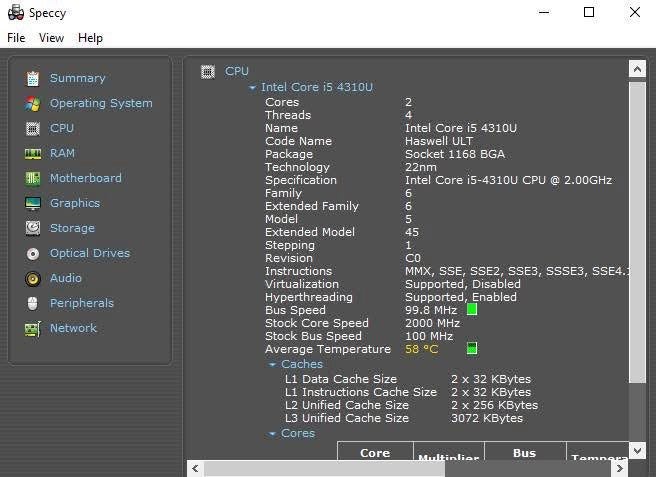The image size is (656, 477).
Task: Click the vertical scrollbar down arrow
Action: [637, 451]
